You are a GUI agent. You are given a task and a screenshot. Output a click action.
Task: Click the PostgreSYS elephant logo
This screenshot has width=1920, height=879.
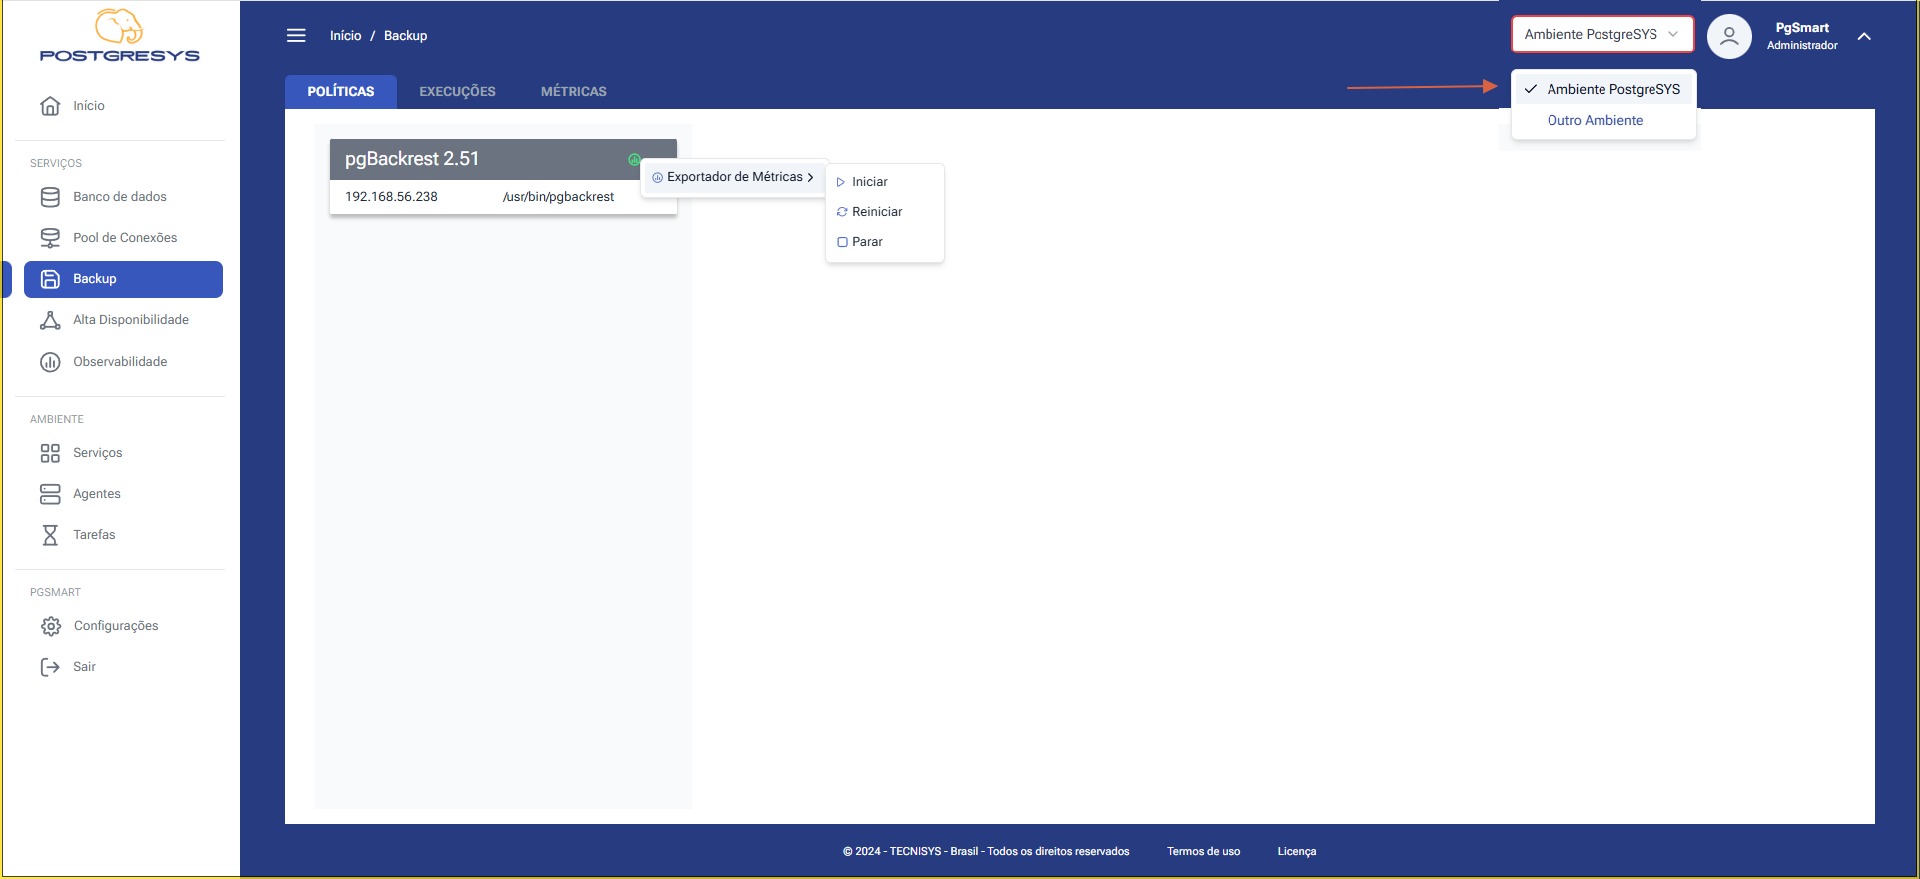(119, 36)
